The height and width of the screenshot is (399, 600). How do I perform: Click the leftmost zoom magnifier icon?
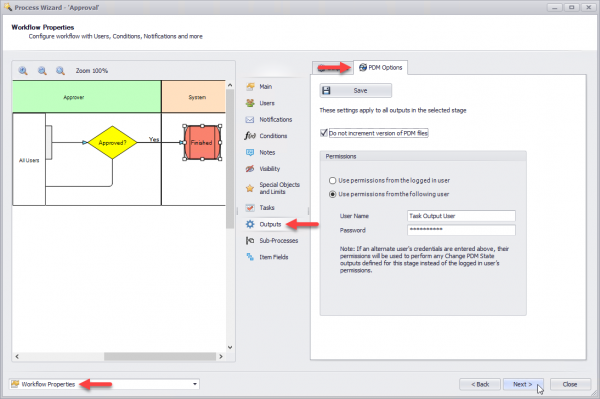tap(23, 71)
